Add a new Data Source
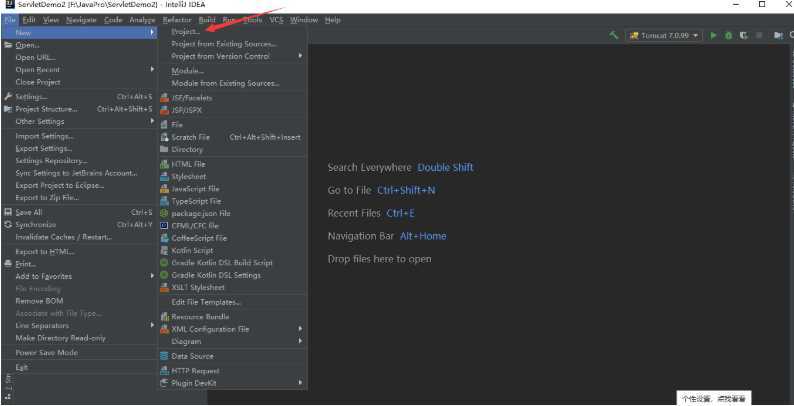 pyautogui.click(x=192, y=356)
